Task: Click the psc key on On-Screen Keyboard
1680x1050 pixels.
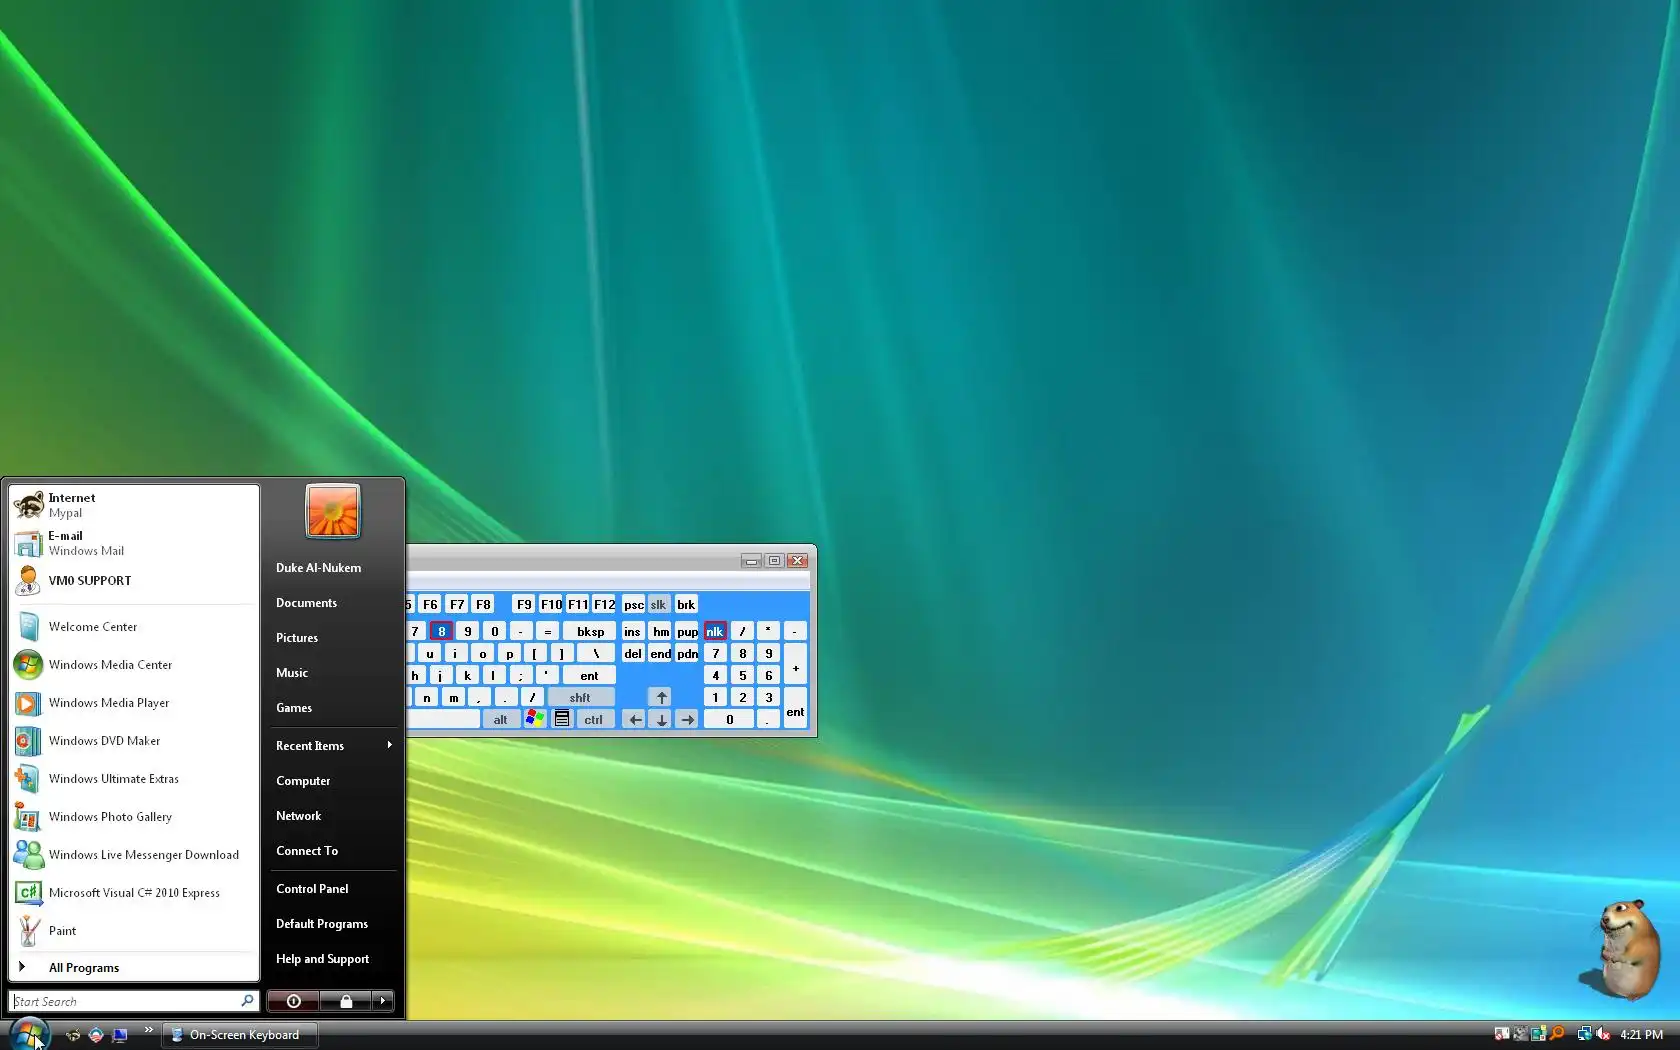Action: 634,604
